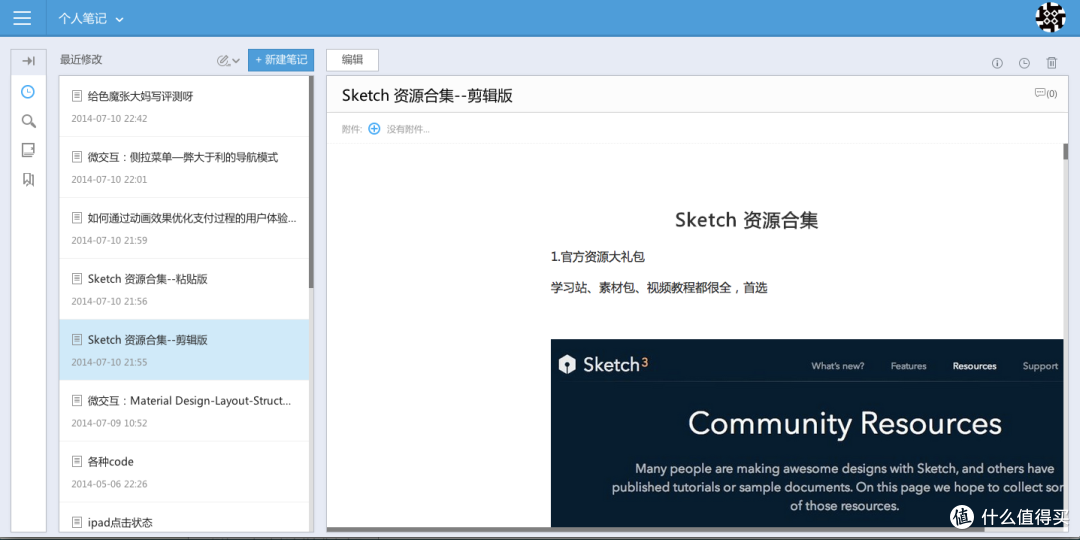Click date 2014-05-06 22:26
The height and width of the screenshot is (540, 1080).
point(109,484)
